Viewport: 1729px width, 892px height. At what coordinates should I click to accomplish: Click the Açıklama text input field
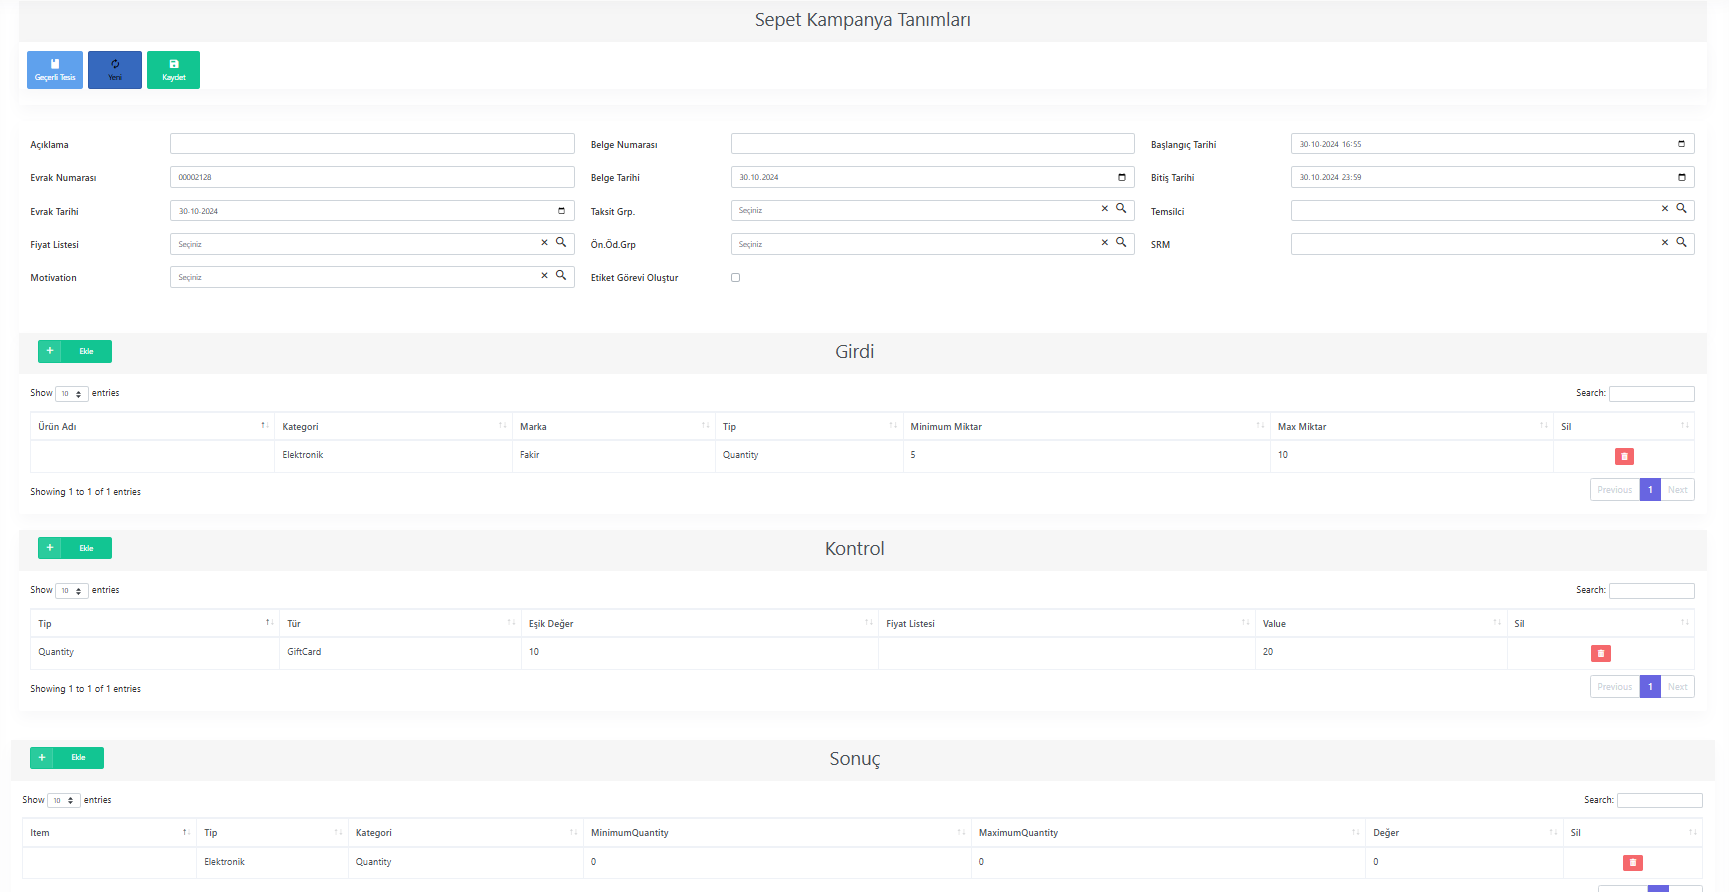pos(372,144)
